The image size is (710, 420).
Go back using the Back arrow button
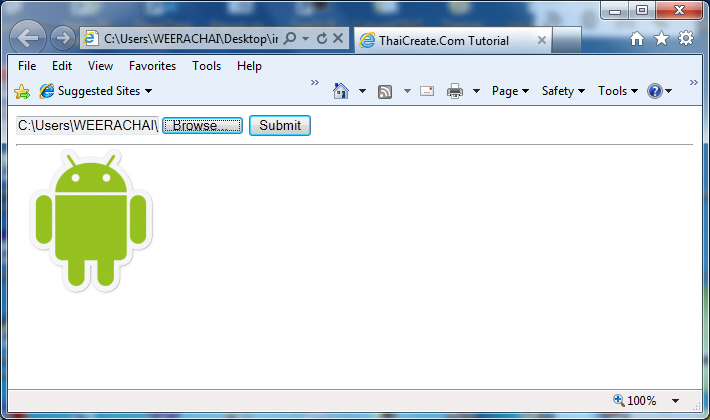[x=28, y=38]
